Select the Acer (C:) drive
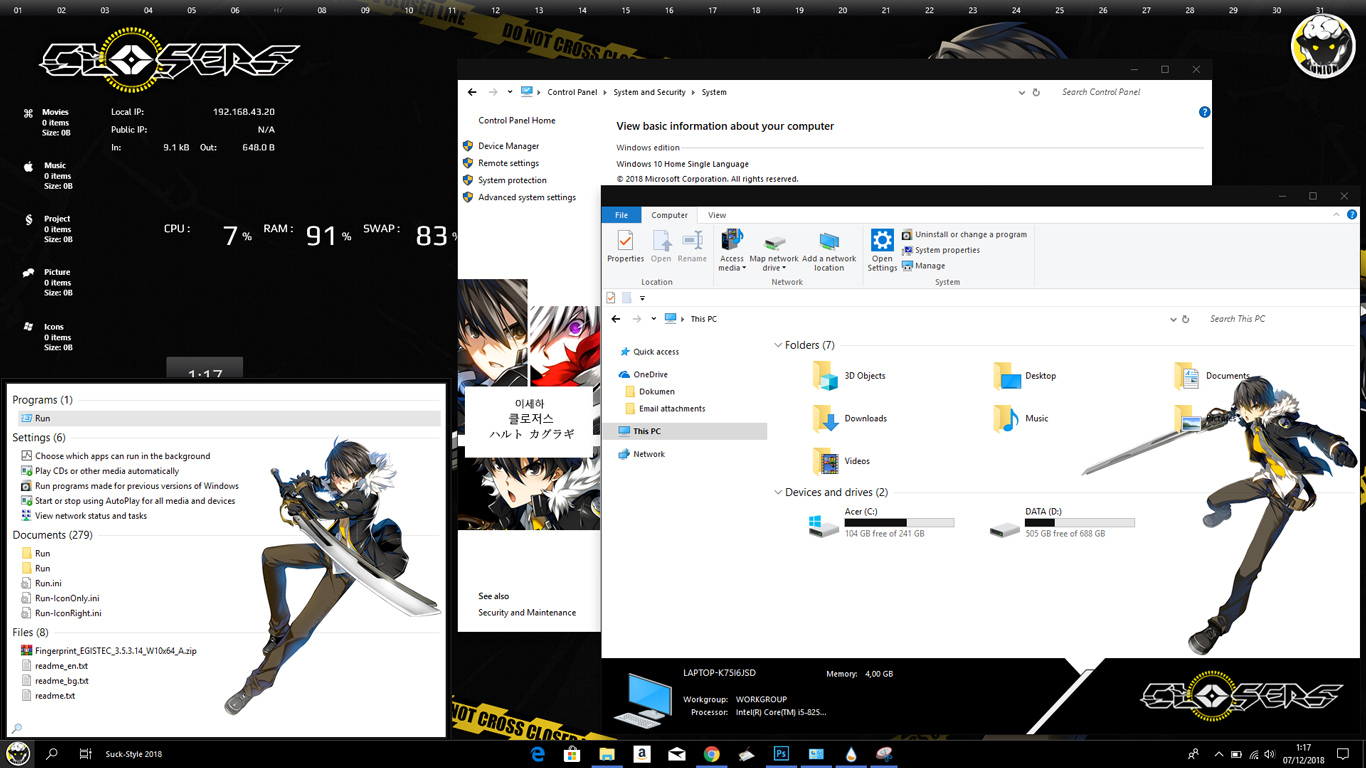The width and height of the screenshot is (1366, 768). (x=882, y=522)
